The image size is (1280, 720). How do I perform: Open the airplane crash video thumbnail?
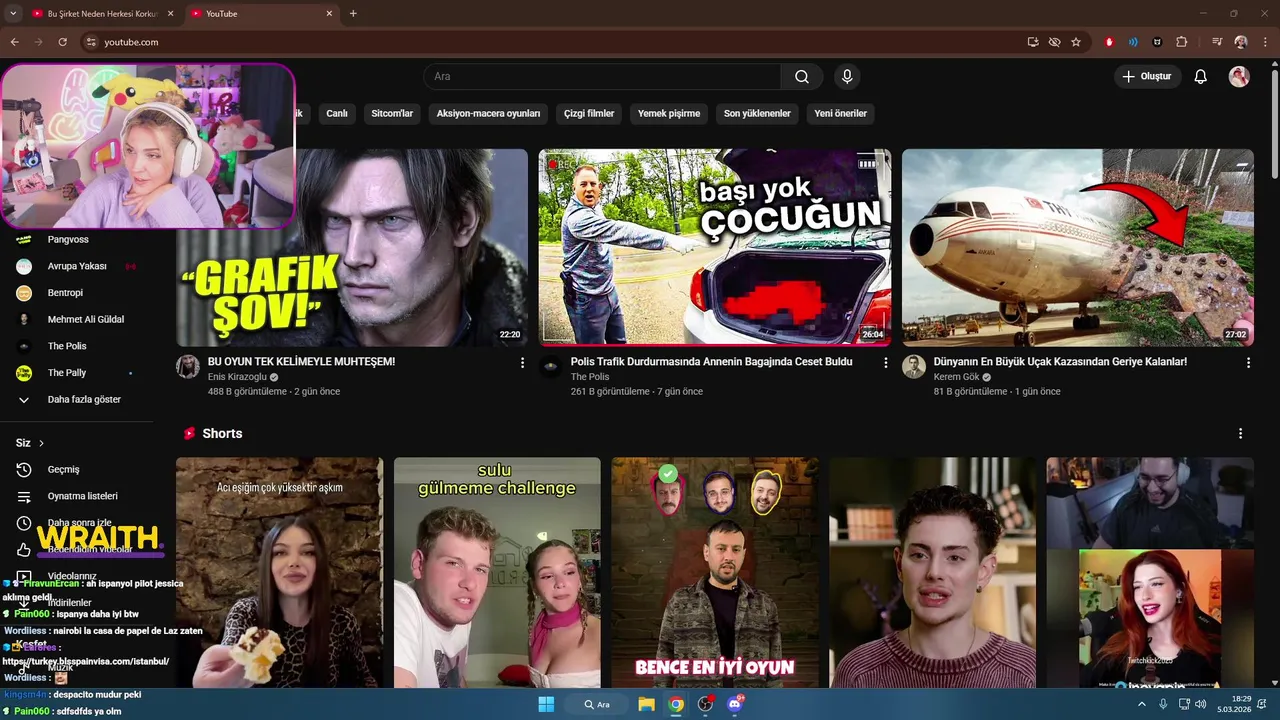tap(1078, 247)
